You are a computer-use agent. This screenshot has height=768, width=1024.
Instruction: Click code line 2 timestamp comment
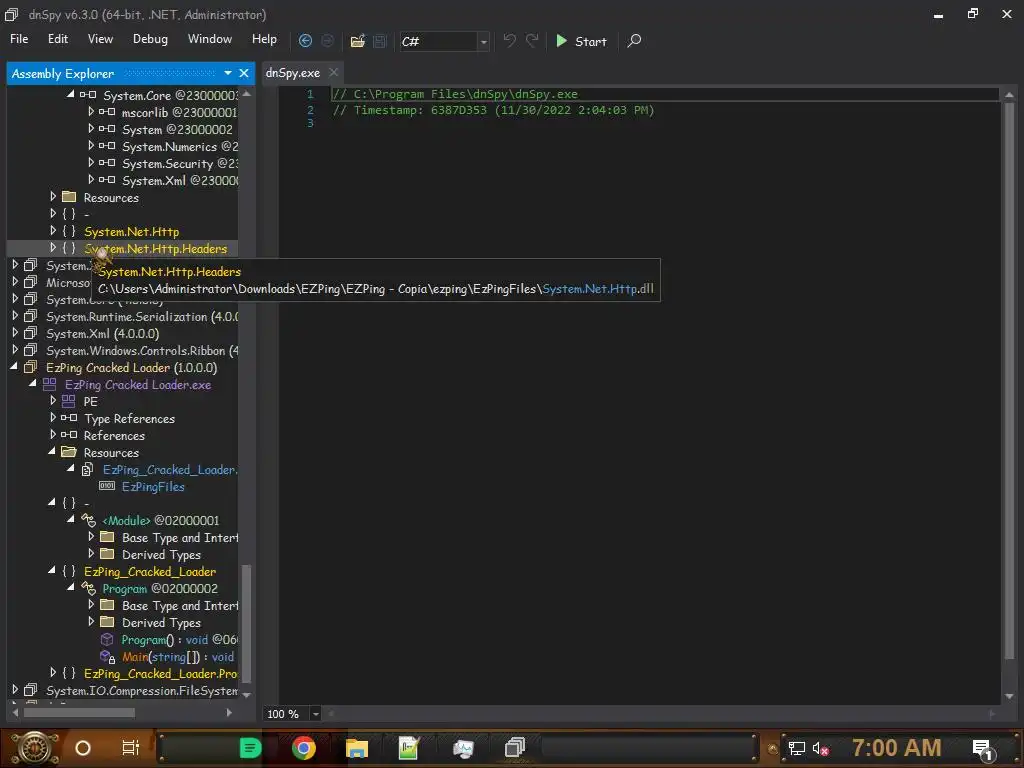pos(493,110)
